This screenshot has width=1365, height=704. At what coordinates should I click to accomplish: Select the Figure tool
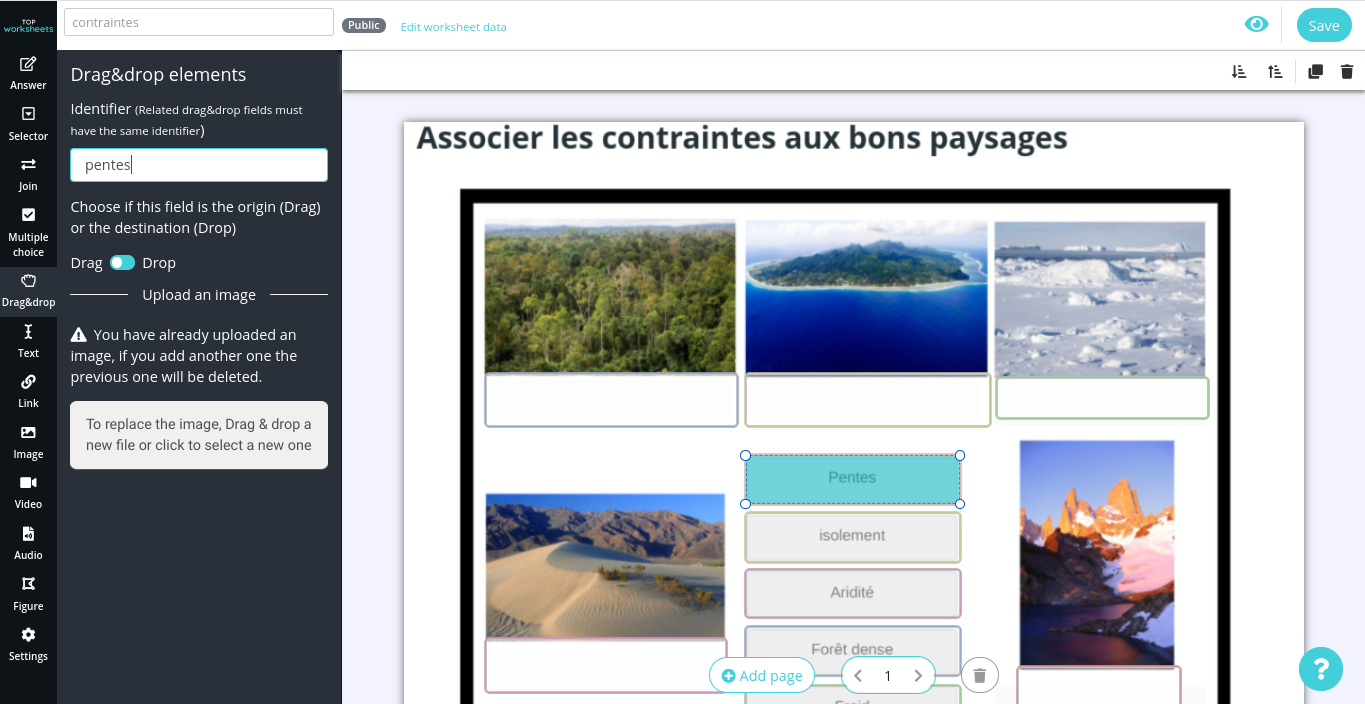28,594
